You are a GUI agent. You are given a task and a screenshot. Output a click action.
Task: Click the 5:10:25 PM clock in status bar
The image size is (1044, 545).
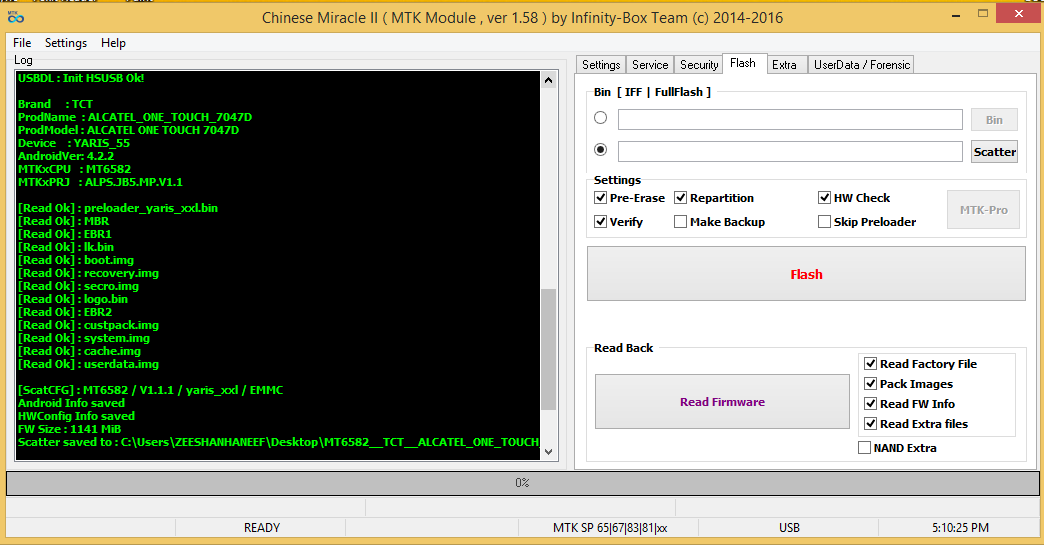(x=960, y=528)
